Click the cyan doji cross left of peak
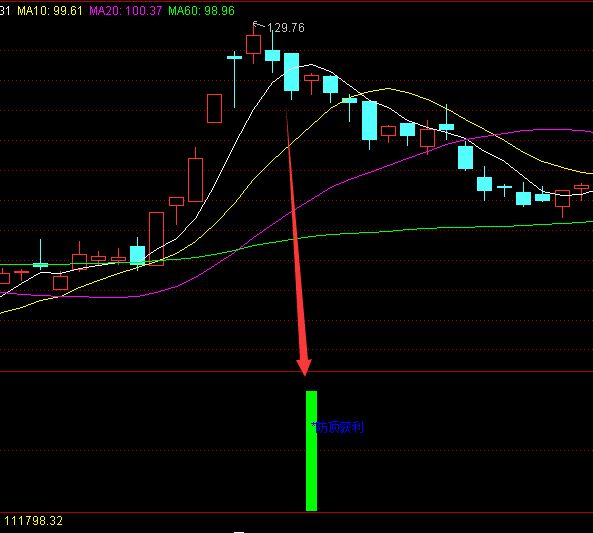The height and width of the screenshot is (533, 593). (x=234, y=57)
